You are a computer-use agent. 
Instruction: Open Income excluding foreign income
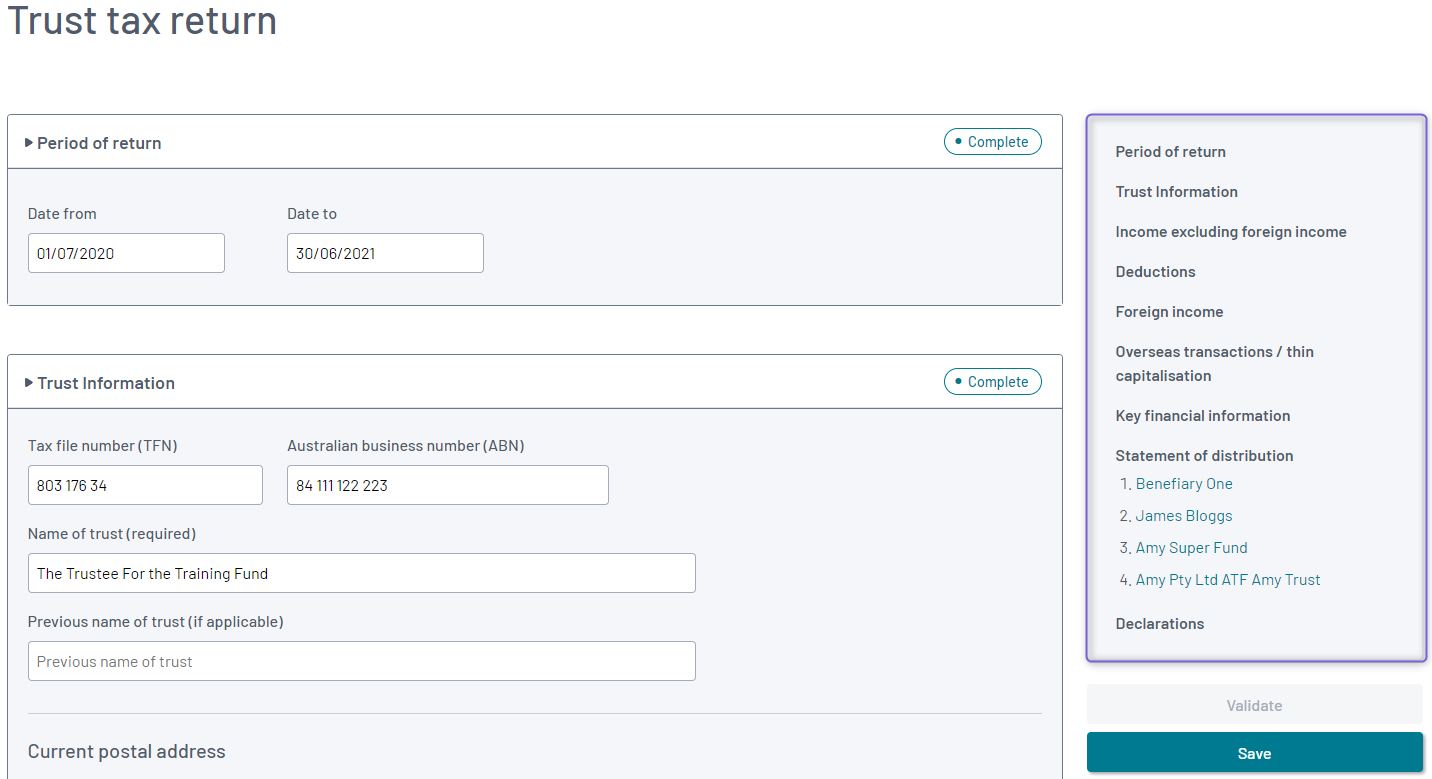1231,231
